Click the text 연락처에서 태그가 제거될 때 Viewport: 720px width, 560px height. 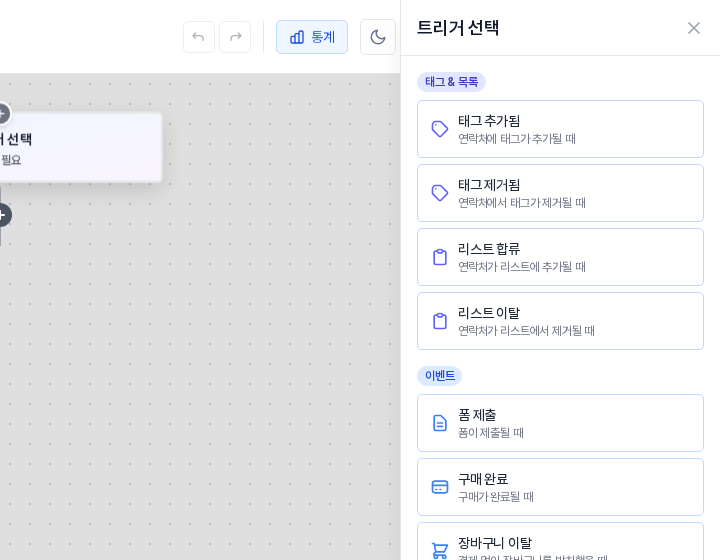pos(522,202)
